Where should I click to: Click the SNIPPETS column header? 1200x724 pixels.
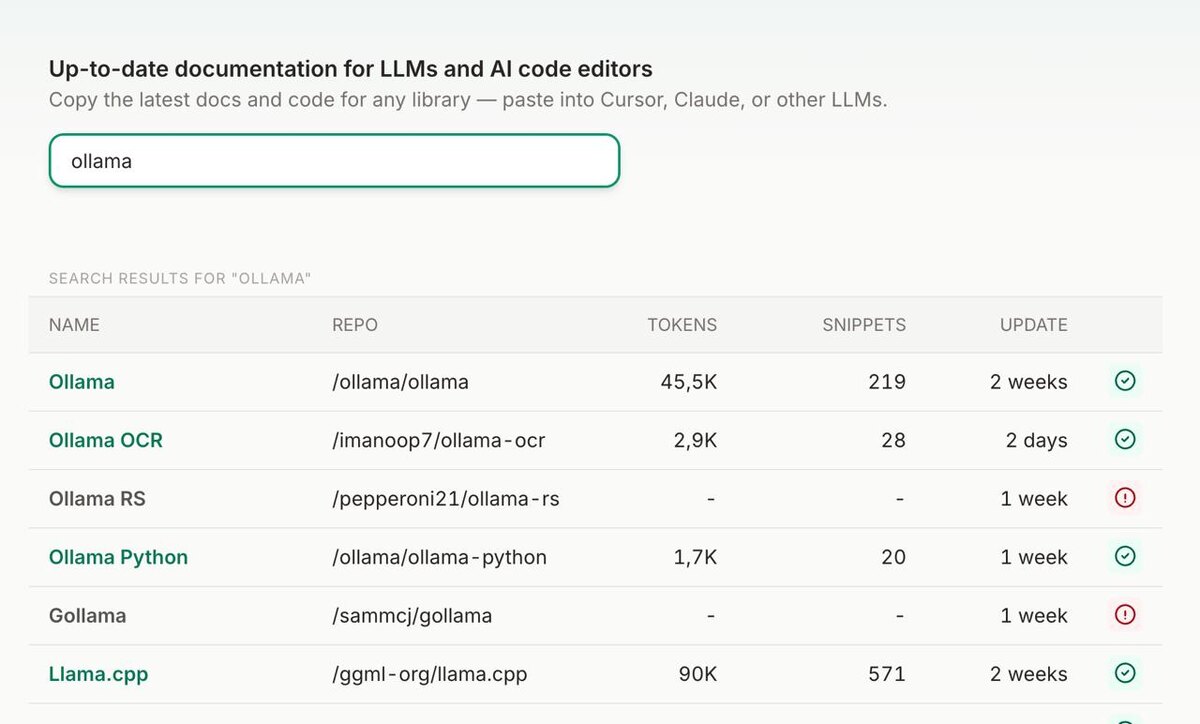click(864, 325)
